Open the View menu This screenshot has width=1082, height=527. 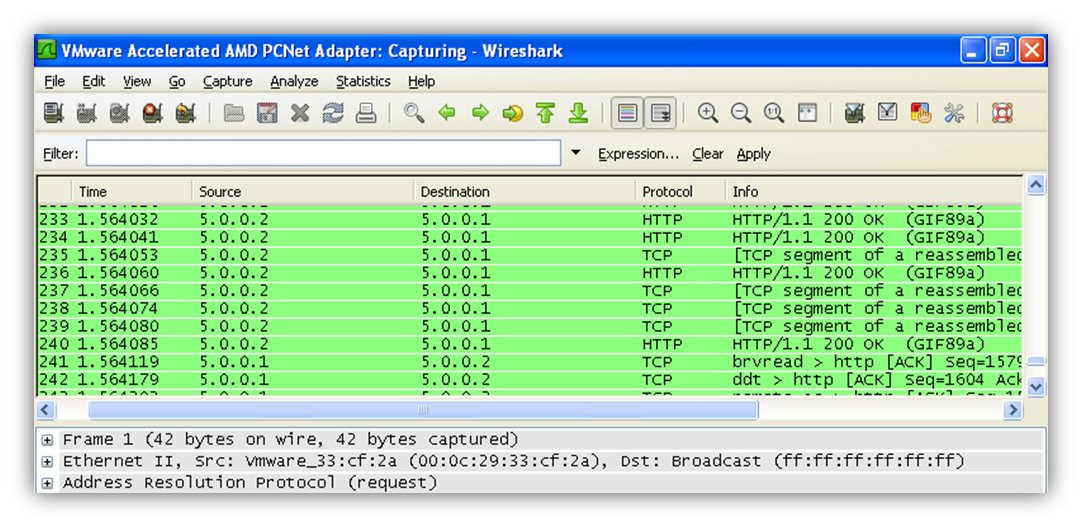(x=137, y=81)
